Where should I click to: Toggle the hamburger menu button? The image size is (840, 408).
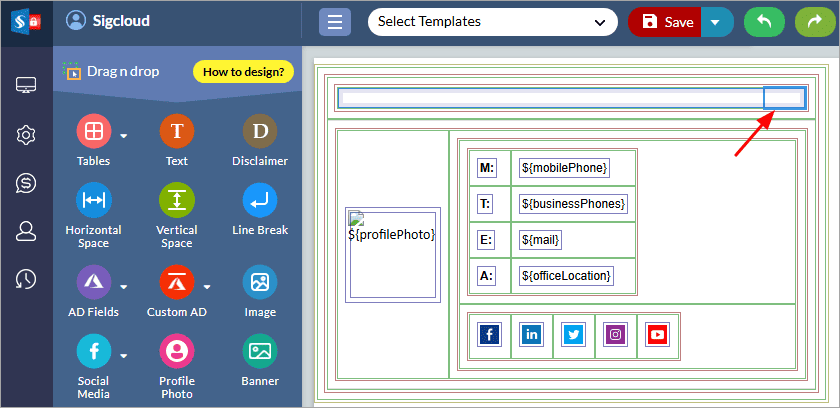click(x=335, y=22)
